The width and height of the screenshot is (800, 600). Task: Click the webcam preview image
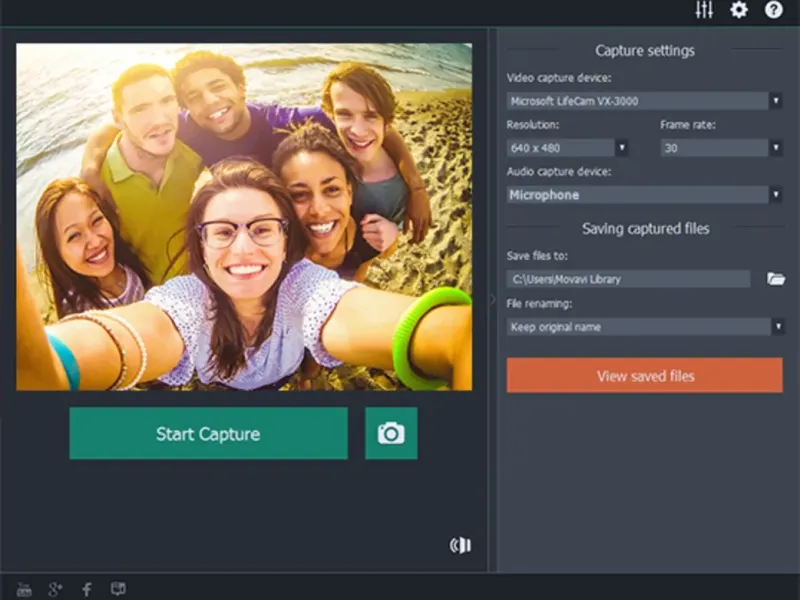[x=244, y=216]
